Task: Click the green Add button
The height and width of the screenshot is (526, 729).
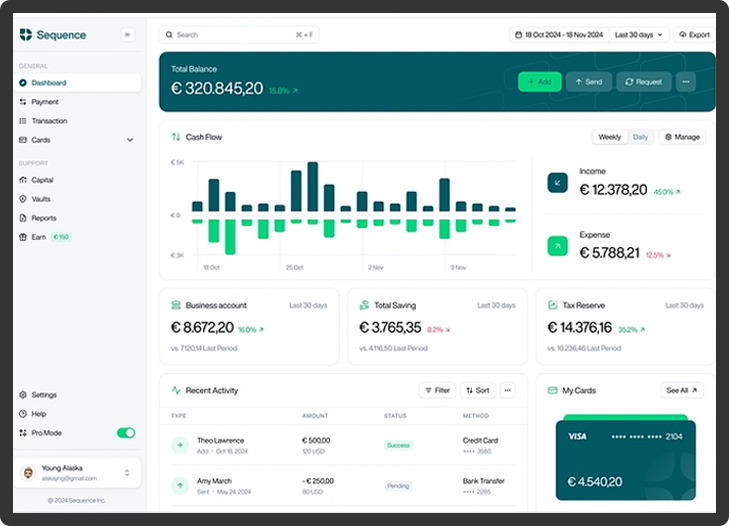Action: [x=539, y=82]
